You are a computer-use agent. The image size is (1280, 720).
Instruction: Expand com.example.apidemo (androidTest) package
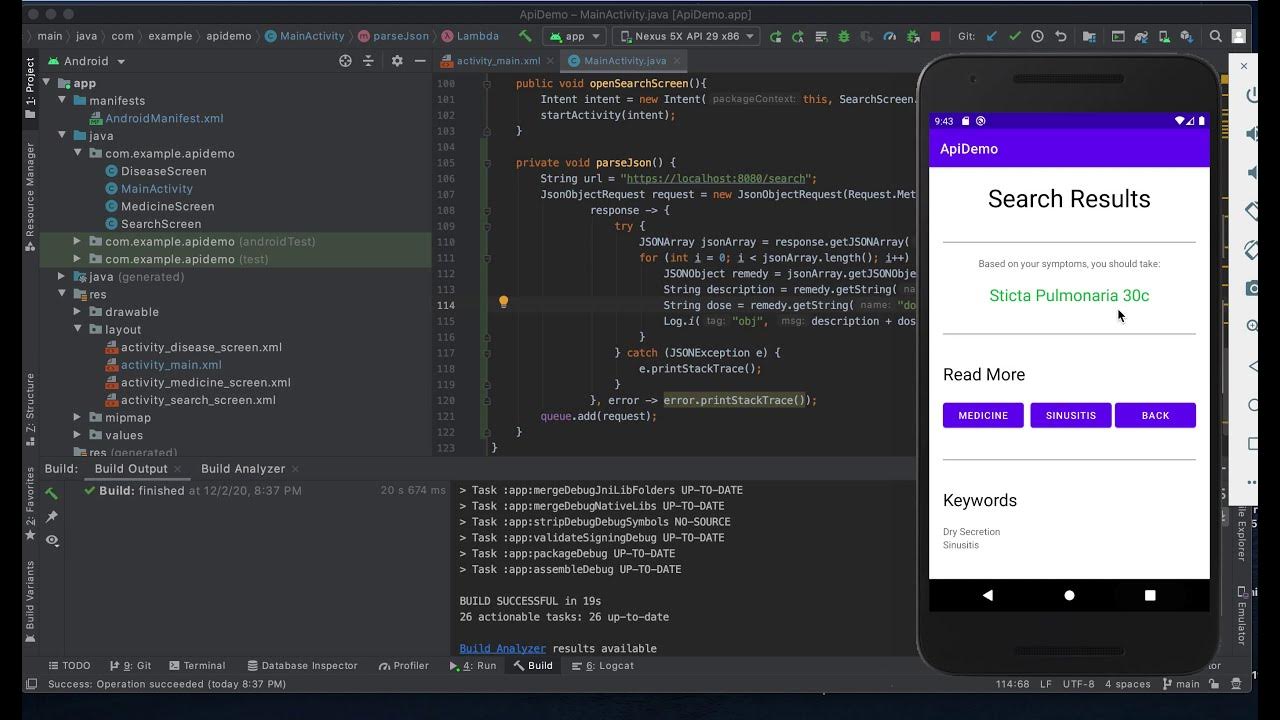[78, 241]
